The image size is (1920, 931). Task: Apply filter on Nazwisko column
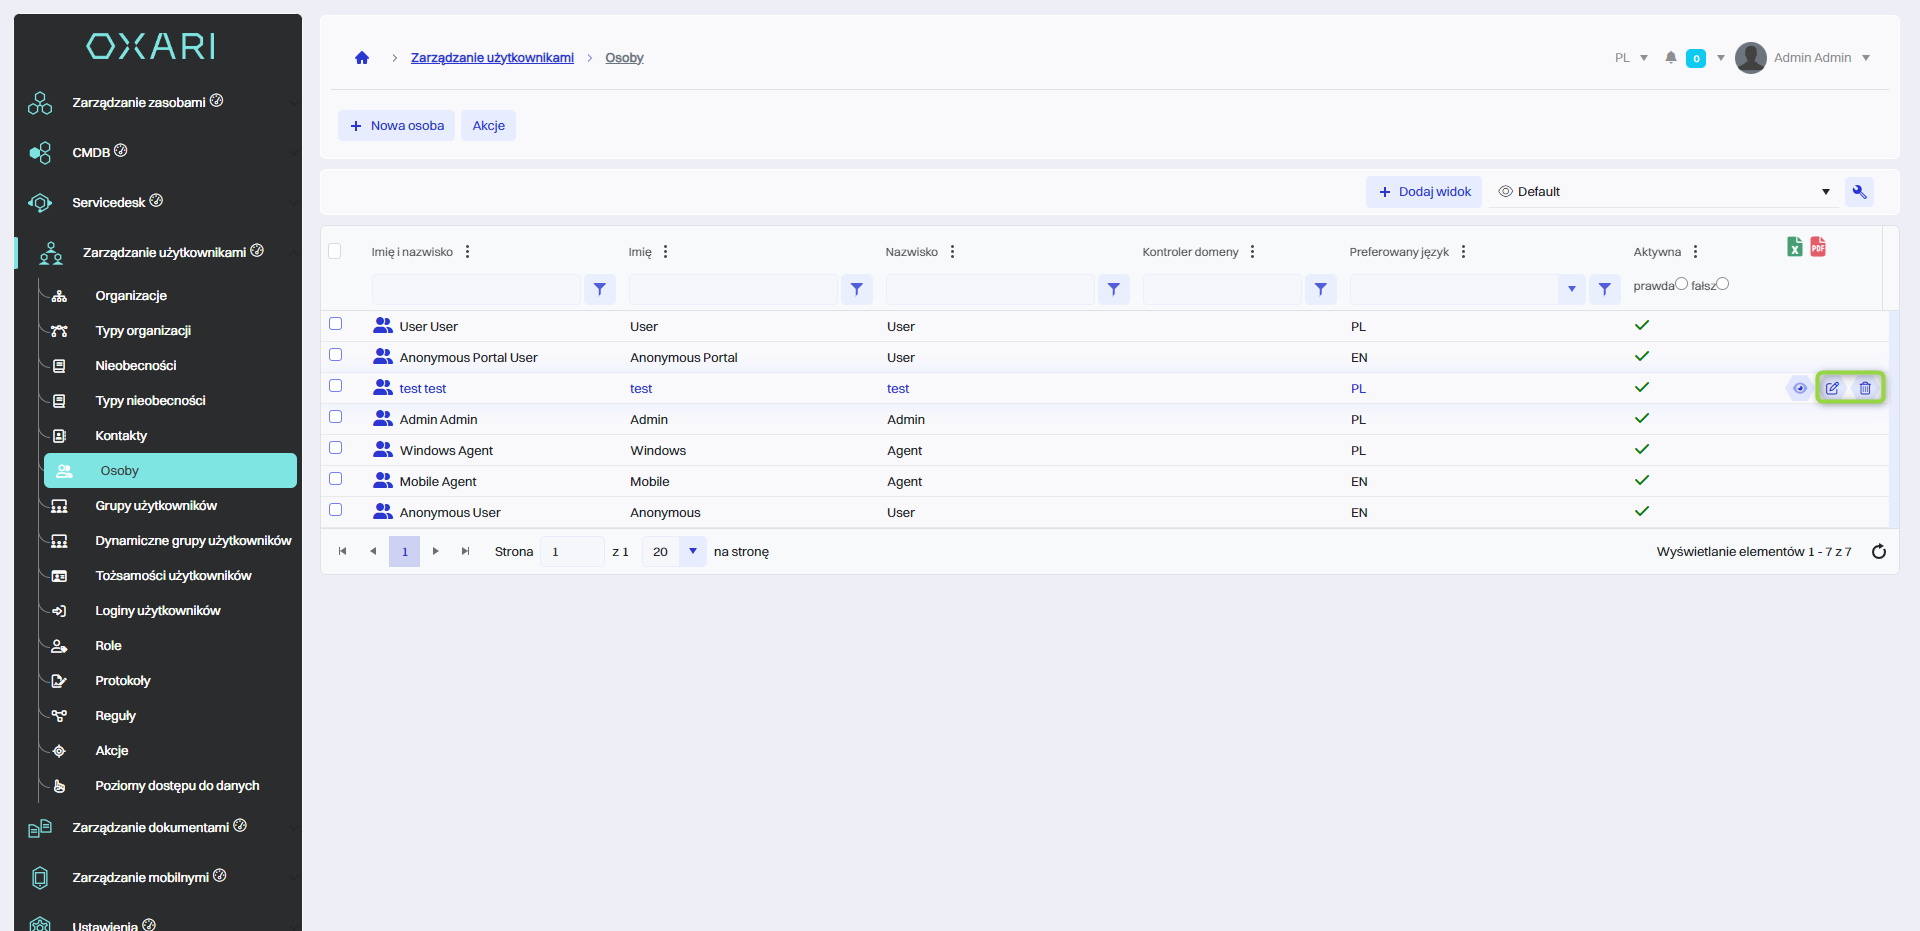tap(1113, 289)
